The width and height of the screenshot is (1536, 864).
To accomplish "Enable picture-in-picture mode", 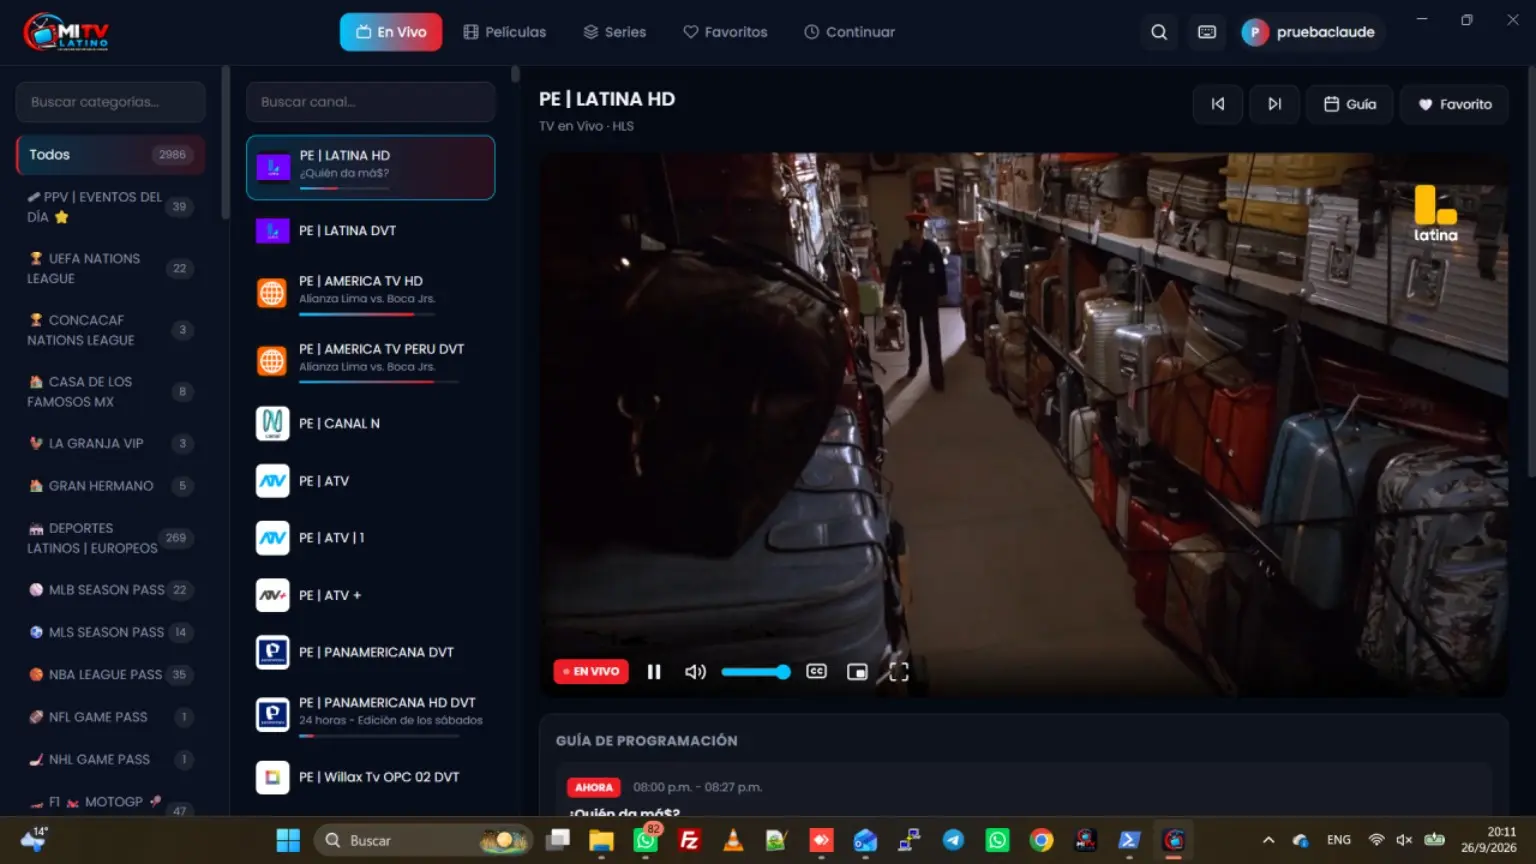I will [857, 672].
